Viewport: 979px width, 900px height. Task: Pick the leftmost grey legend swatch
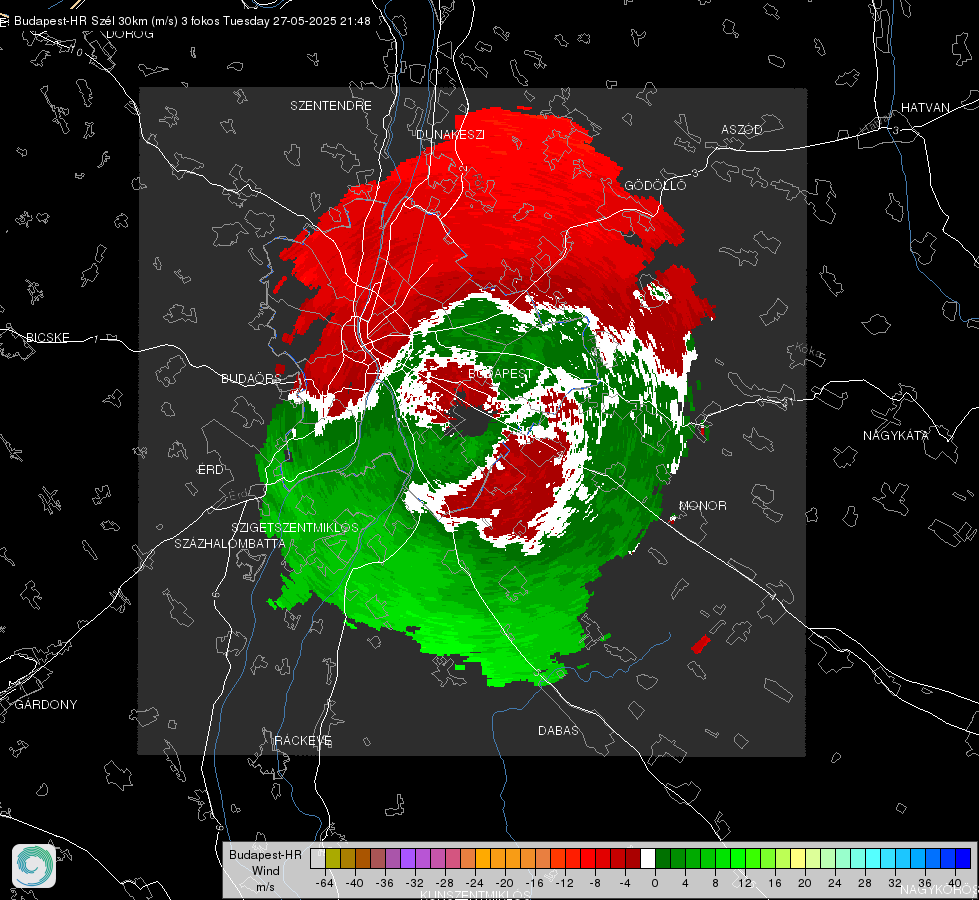click(318, 858)
